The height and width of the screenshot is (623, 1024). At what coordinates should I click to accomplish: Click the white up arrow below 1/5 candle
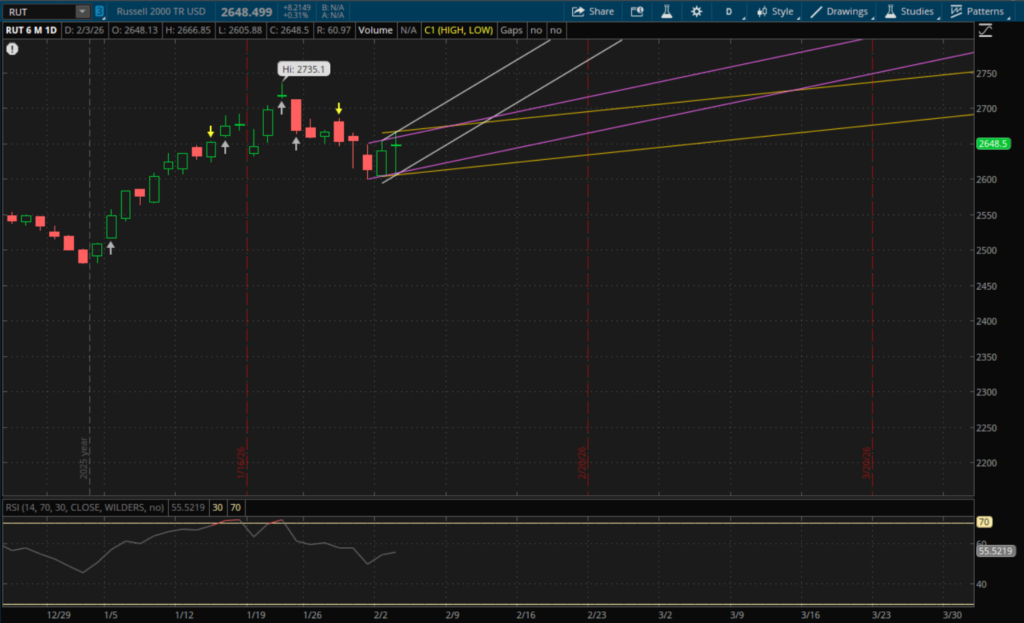[111, 247]
